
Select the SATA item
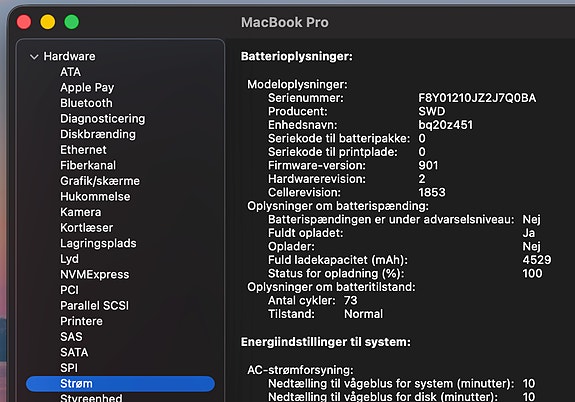click(74, 352)
